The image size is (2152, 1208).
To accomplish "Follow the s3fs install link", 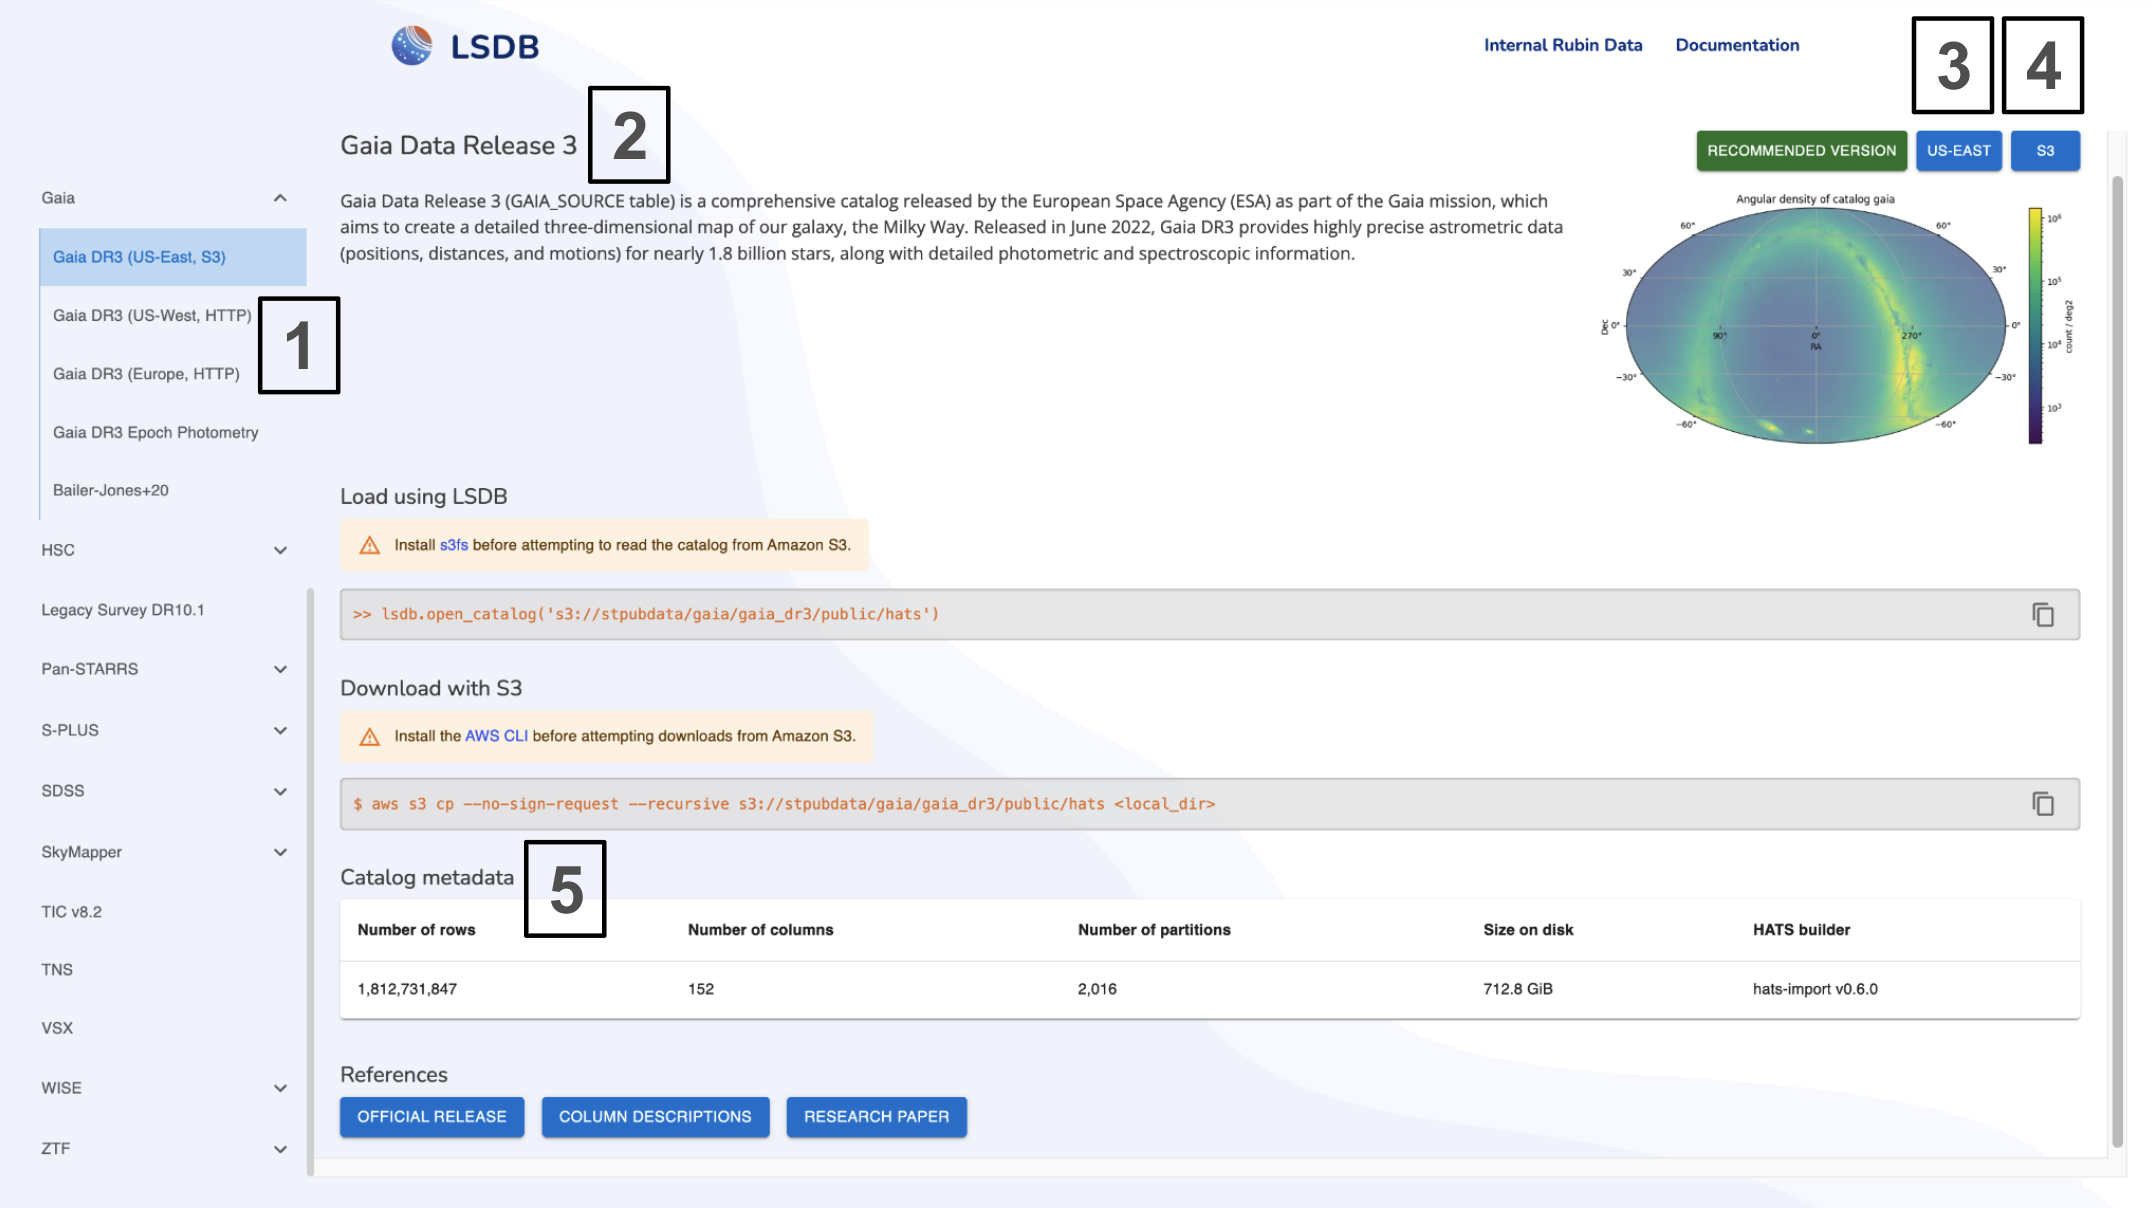I will tap(453, 545).
